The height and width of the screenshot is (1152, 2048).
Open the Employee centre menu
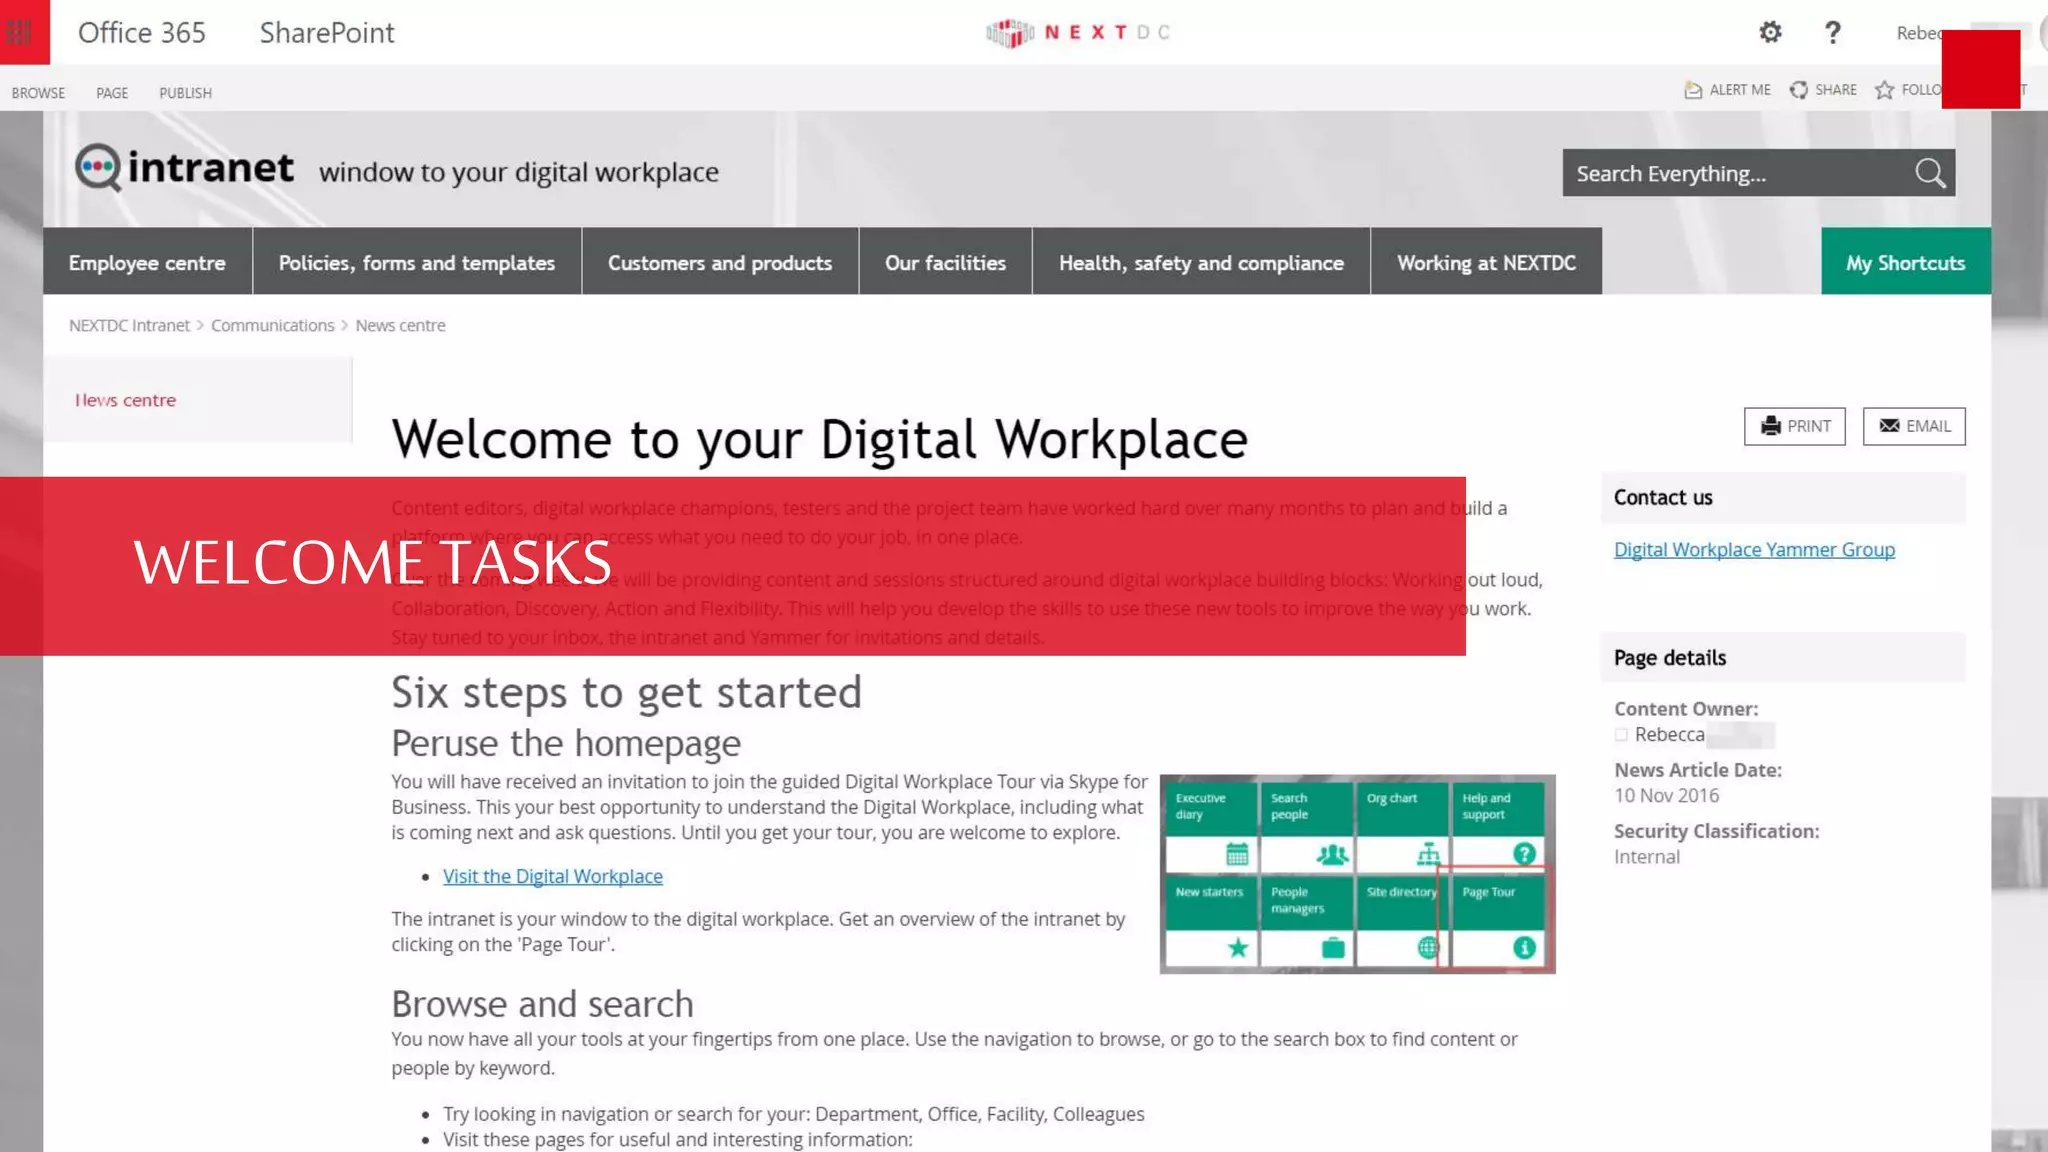147,262
